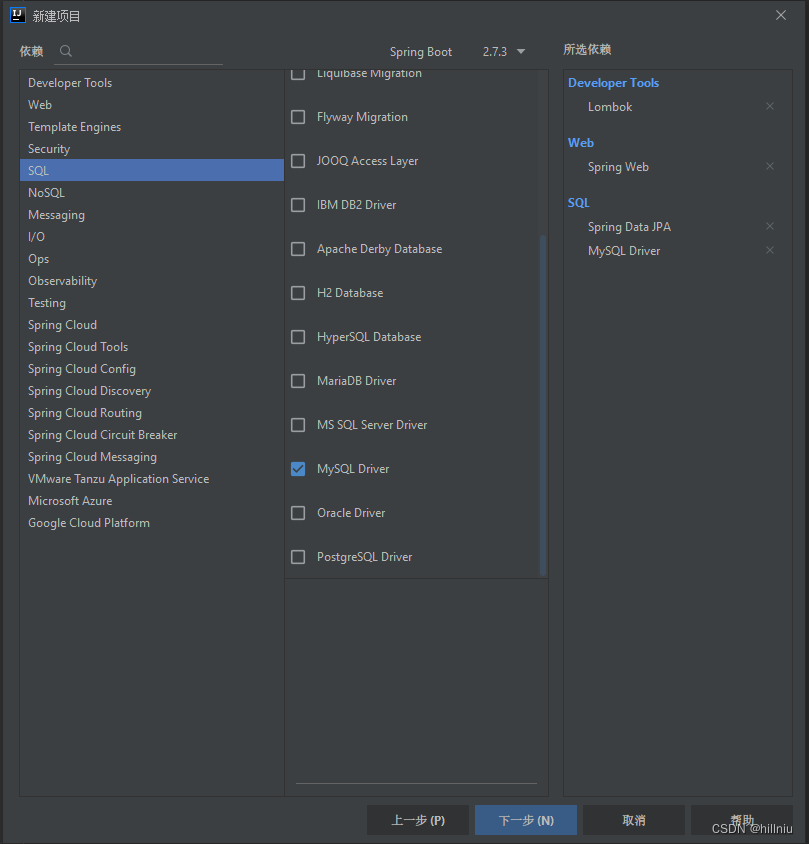809x844 pixels.
Task: Open the Ops category
Action: [x=152, y=259]
